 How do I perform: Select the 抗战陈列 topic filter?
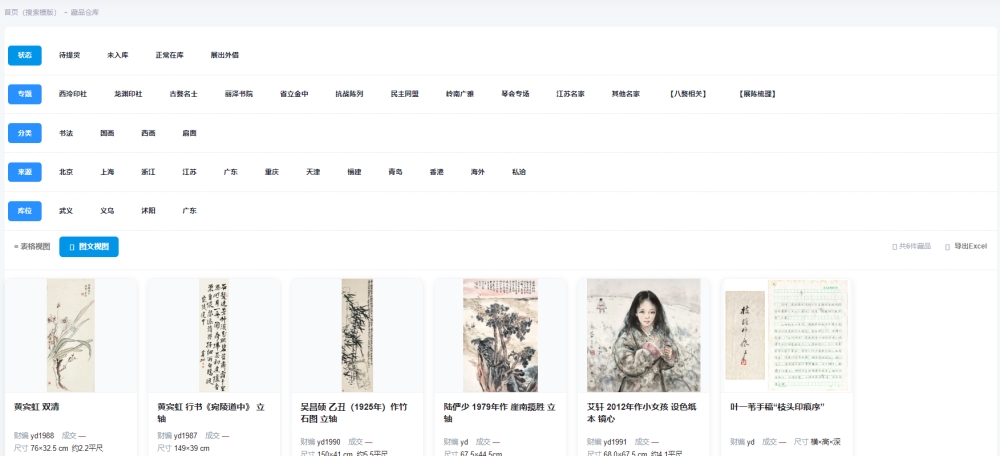click(349, 94)
